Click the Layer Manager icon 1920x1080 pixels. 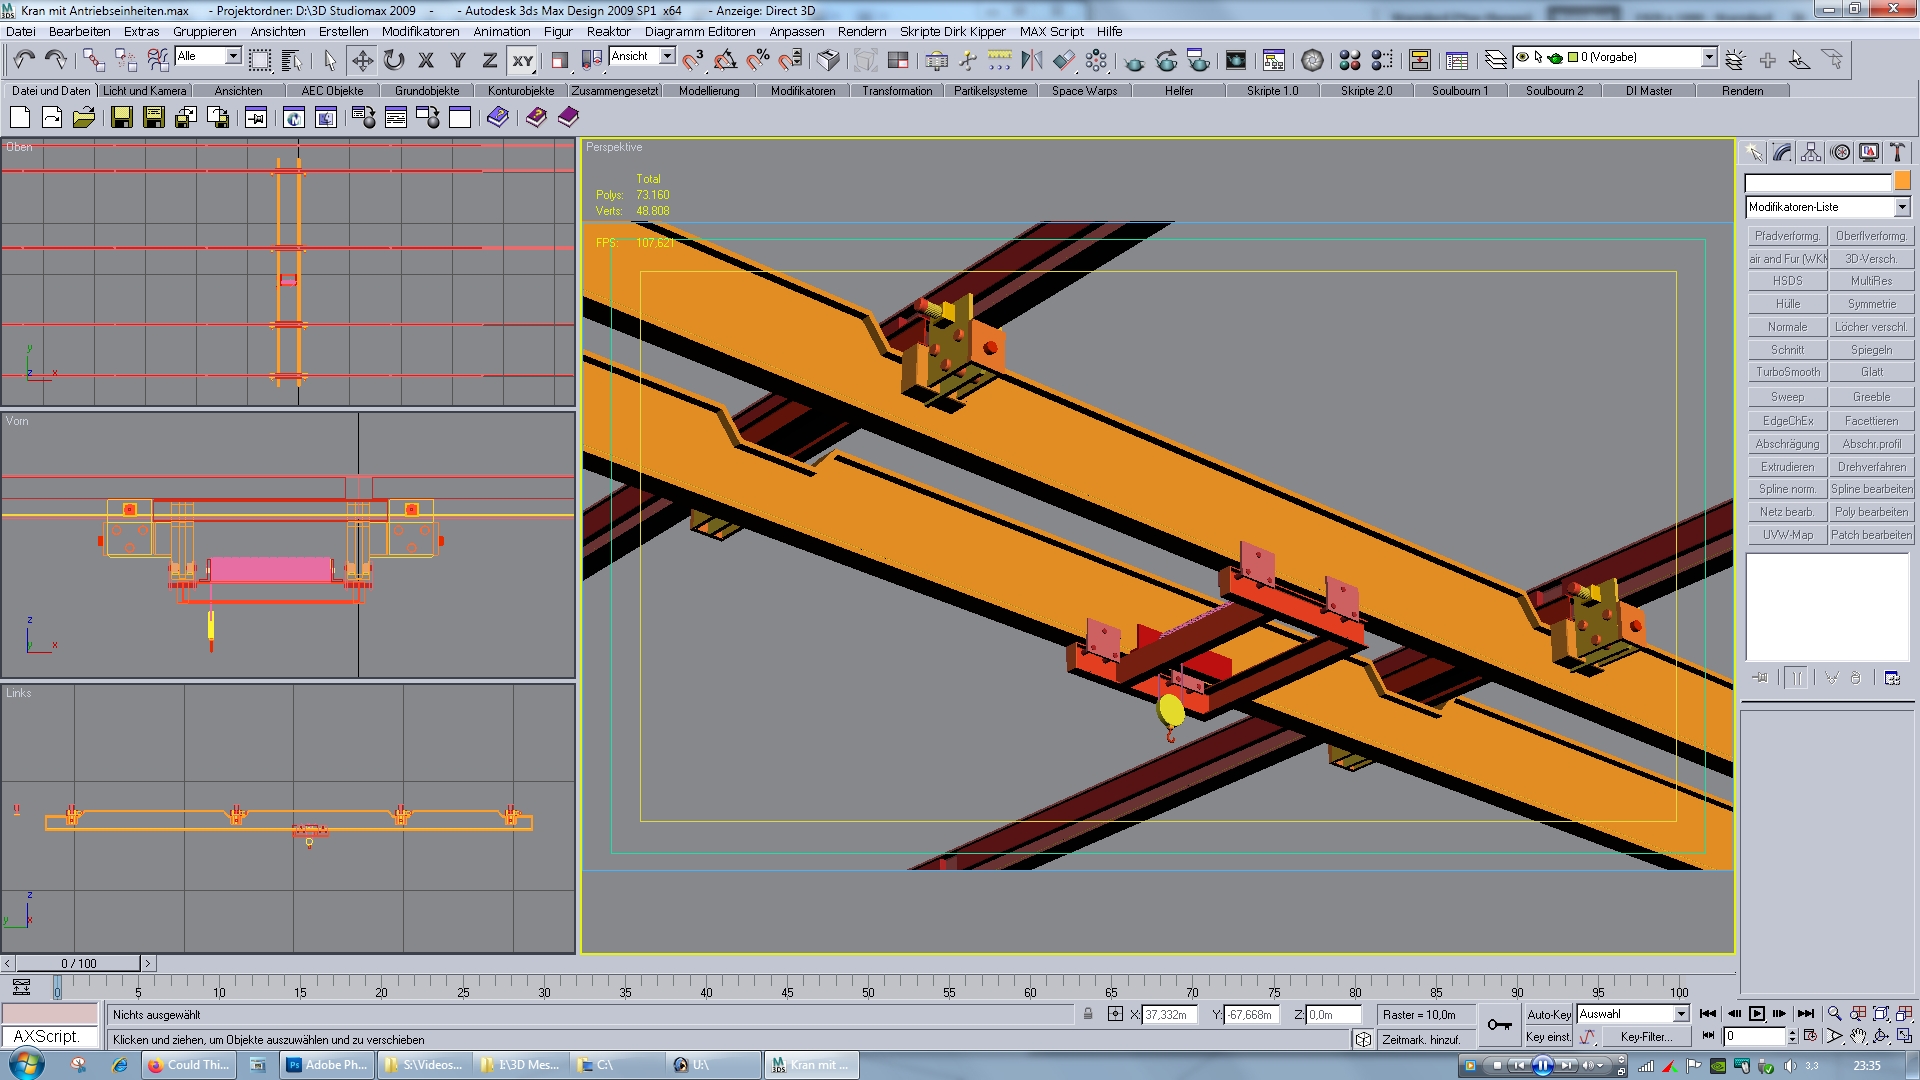click(1495, 60)
